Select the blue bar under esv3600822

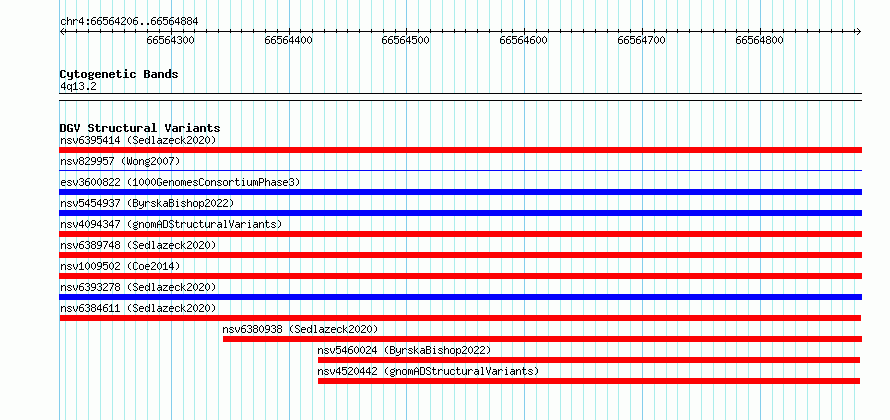(x=460, y=192)
